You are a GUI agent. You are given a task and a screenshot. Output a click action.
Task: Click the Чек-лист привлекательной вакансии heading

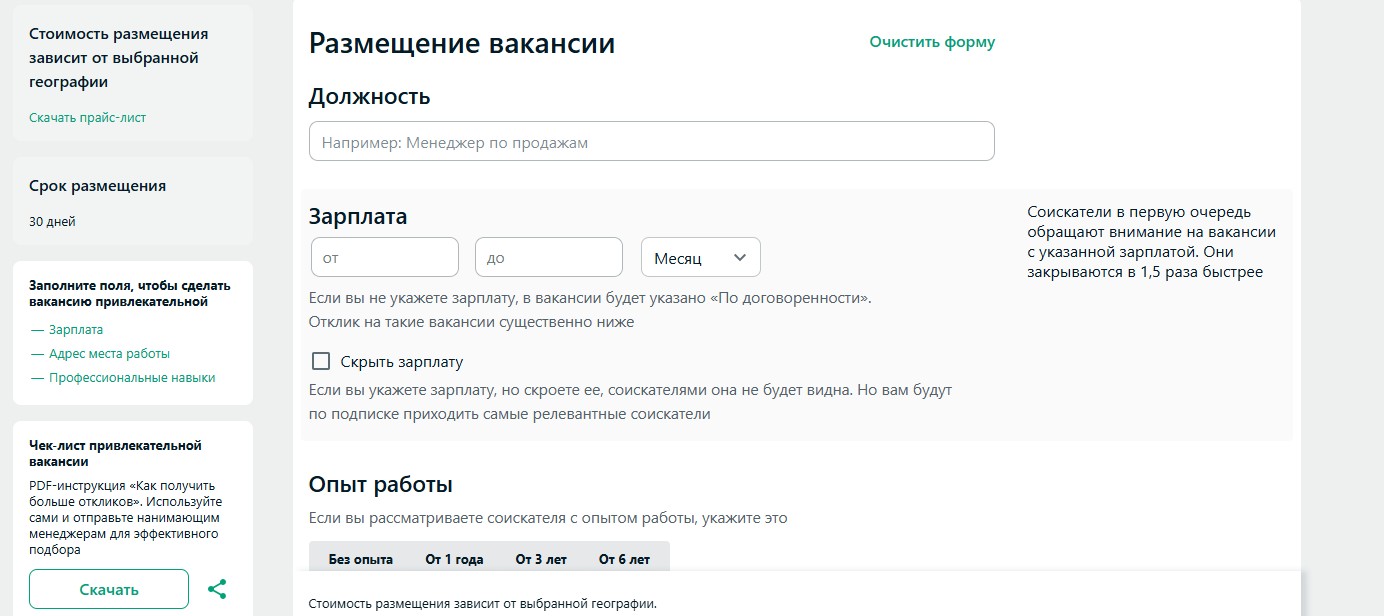coord(115,453)
